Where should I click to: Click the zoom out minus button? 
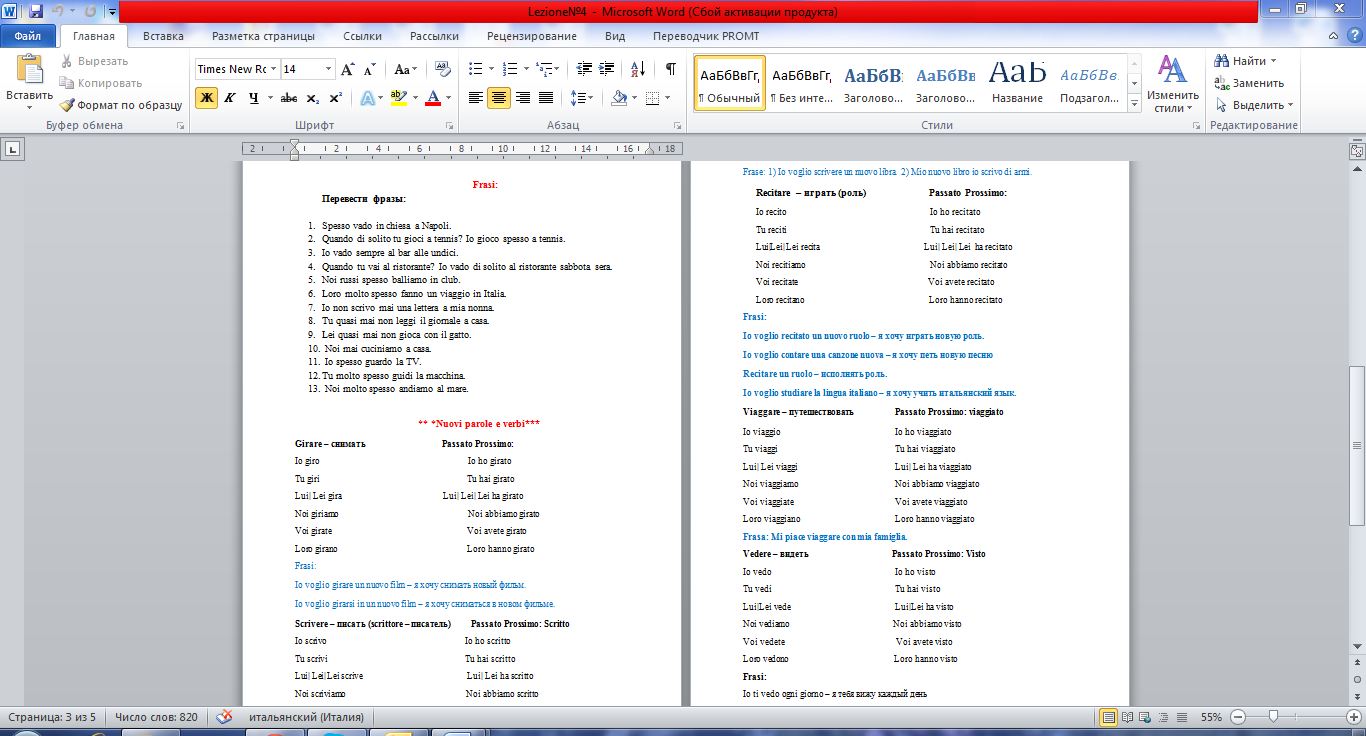(1238, 717)
